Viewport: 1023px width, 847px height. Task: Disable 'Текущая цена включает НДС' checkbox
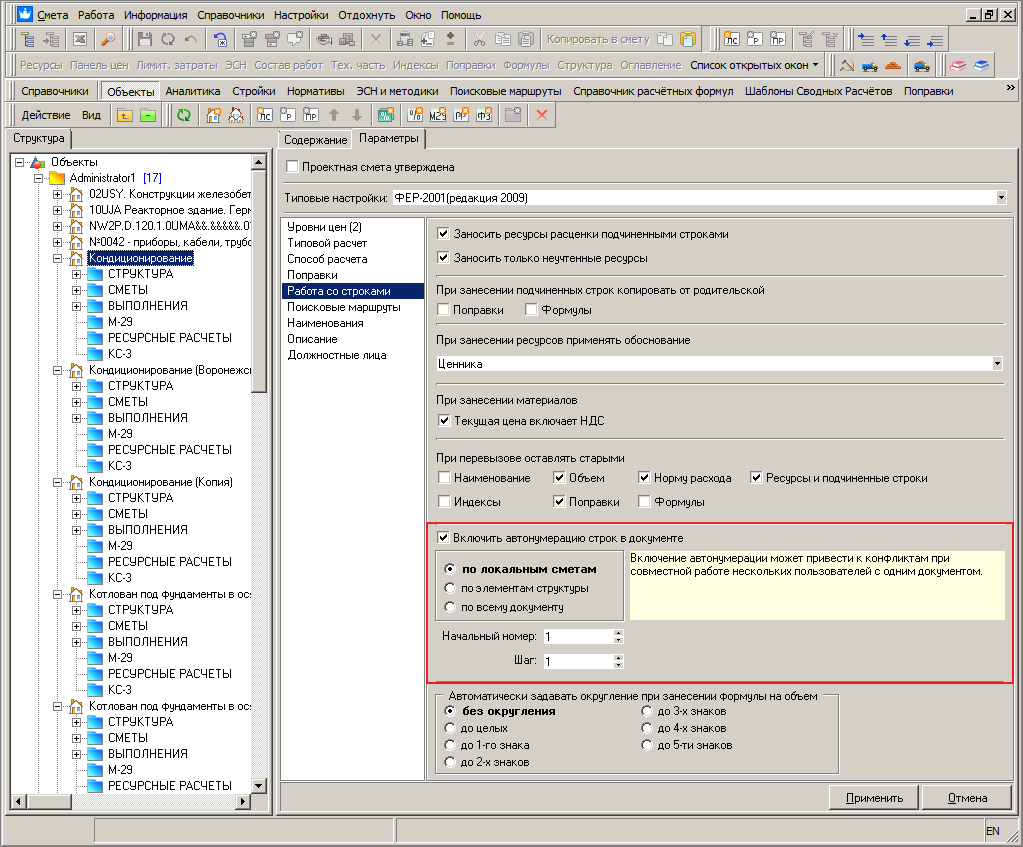(x=444, y=421)
